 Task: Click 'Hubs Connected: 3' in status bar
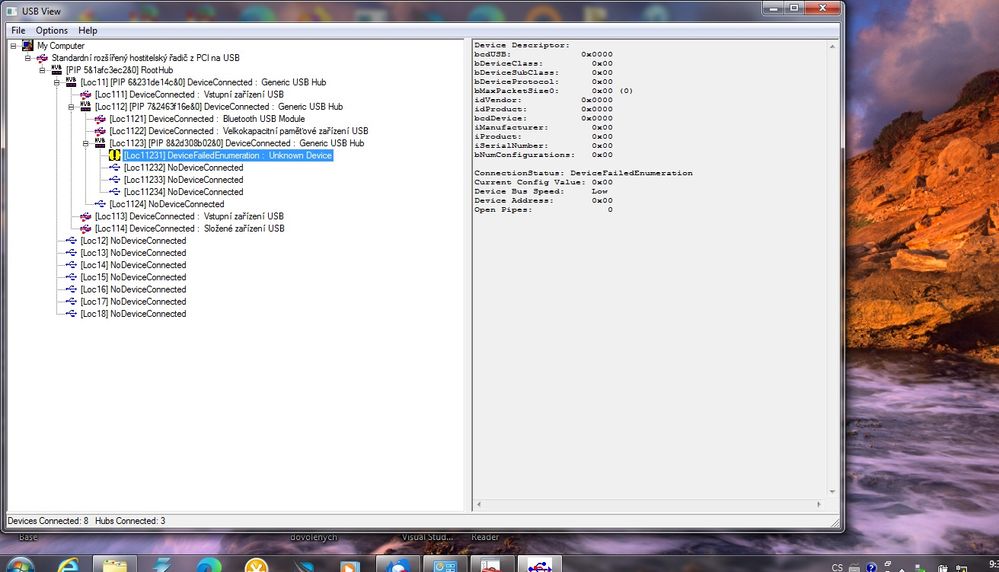tap(130, 521)
